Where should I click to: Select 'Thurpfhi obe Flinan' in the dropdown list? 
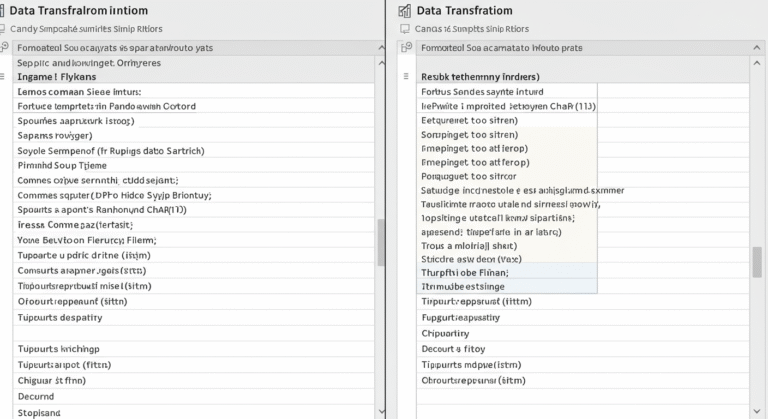(465, 272)
